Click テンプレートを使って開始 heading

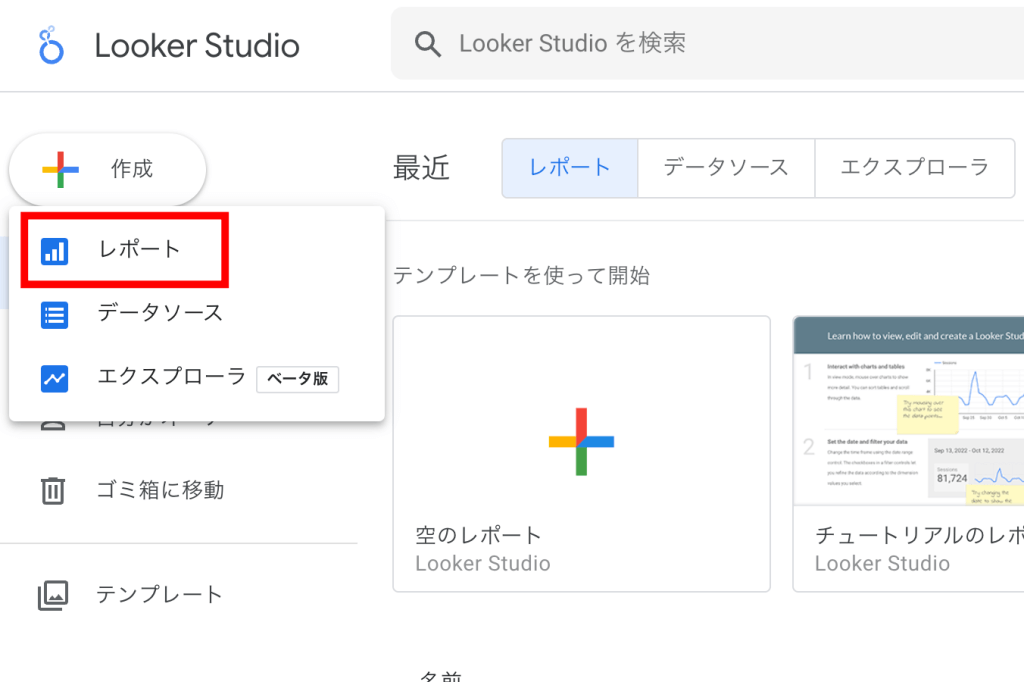point(521,276)
